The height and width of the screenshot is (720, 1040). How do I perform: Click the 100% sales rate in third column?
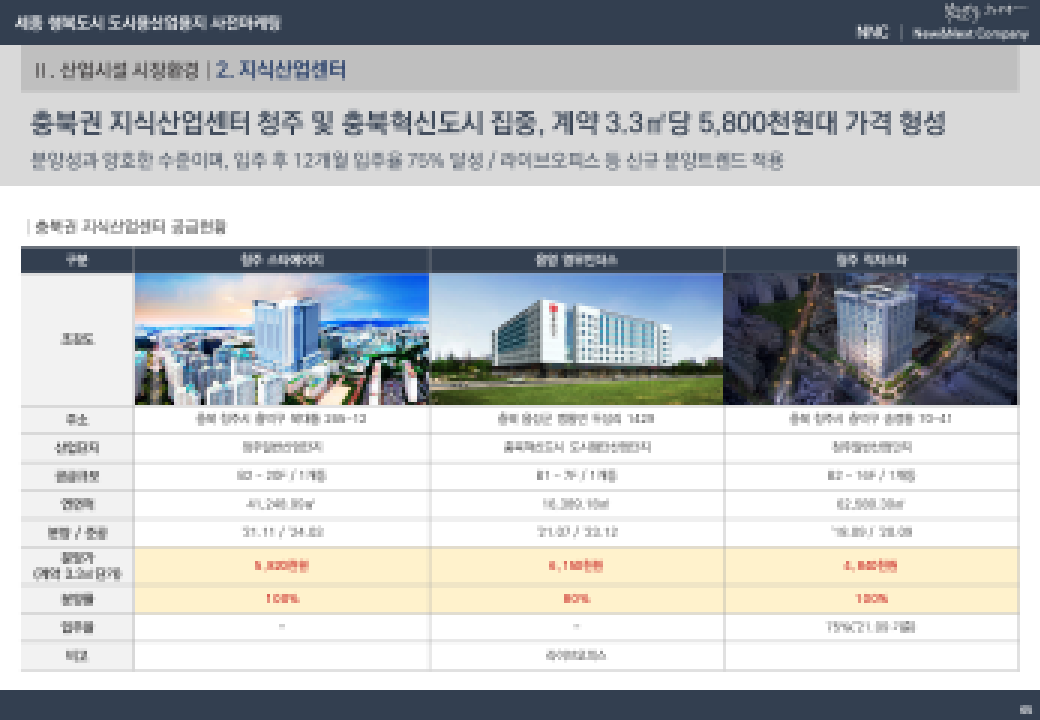pos(871,599)
